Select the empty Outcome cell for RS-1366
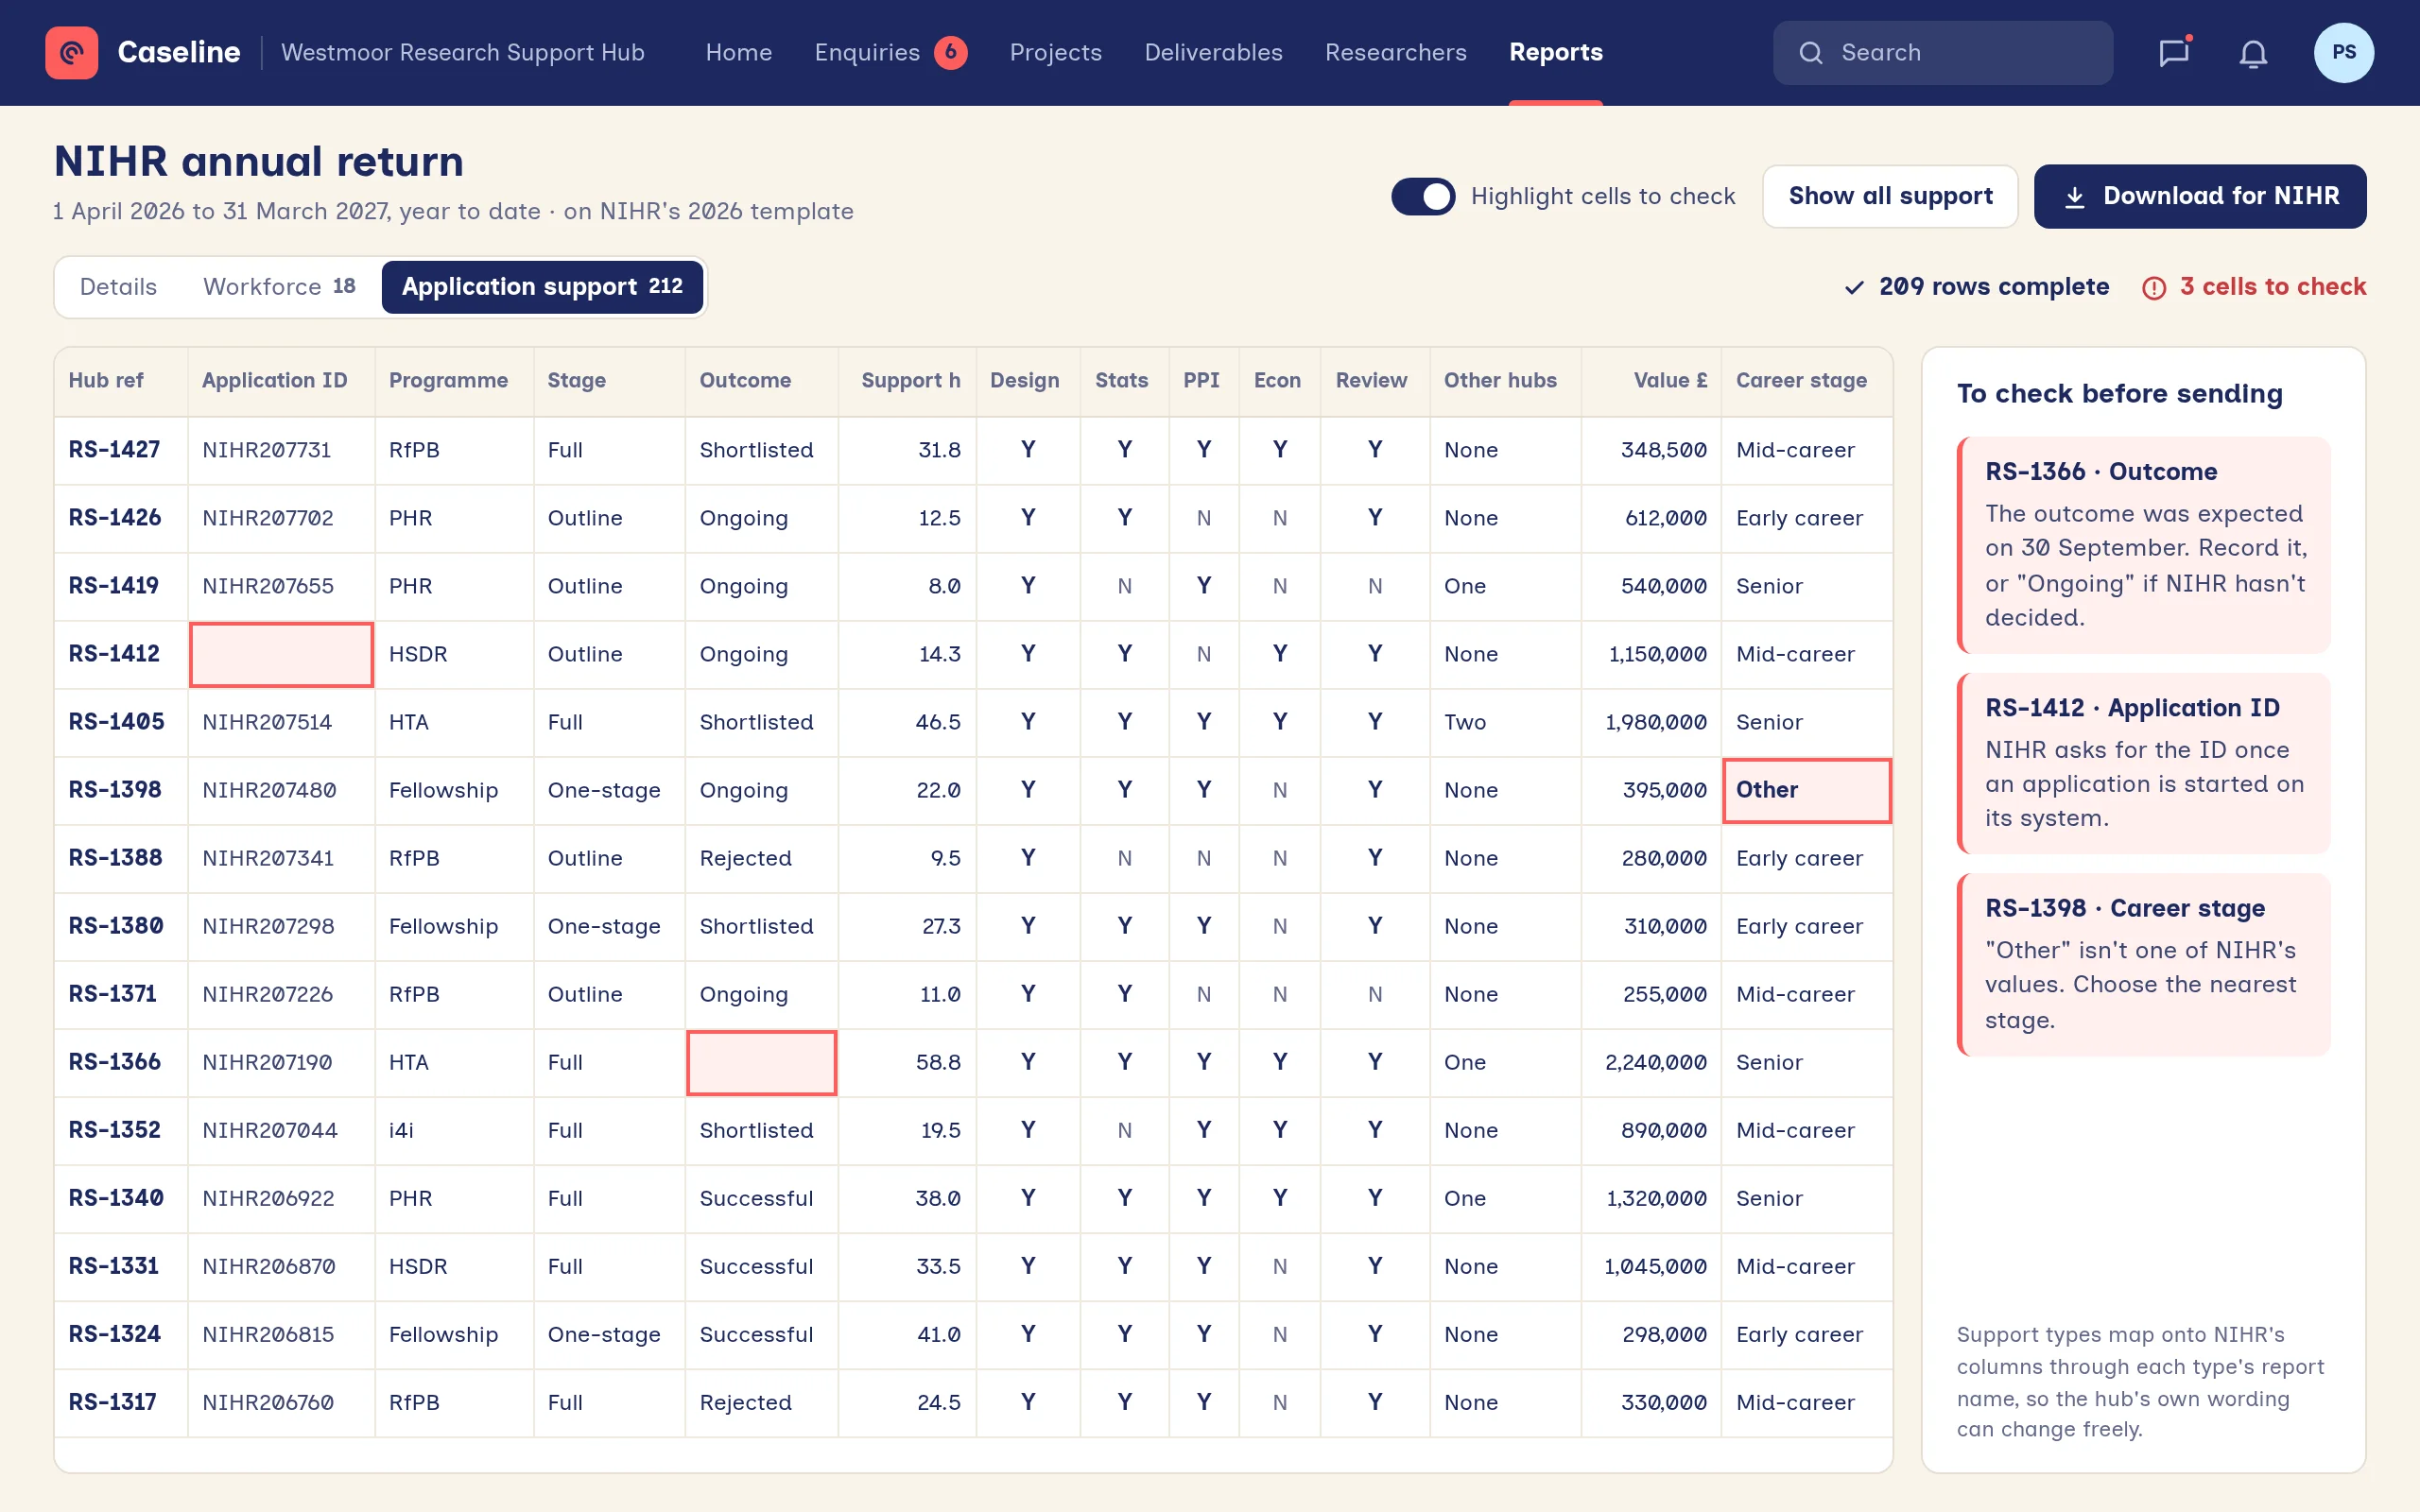Viewport: 2420px width, 1512px height. click(x=761, y=1062)
